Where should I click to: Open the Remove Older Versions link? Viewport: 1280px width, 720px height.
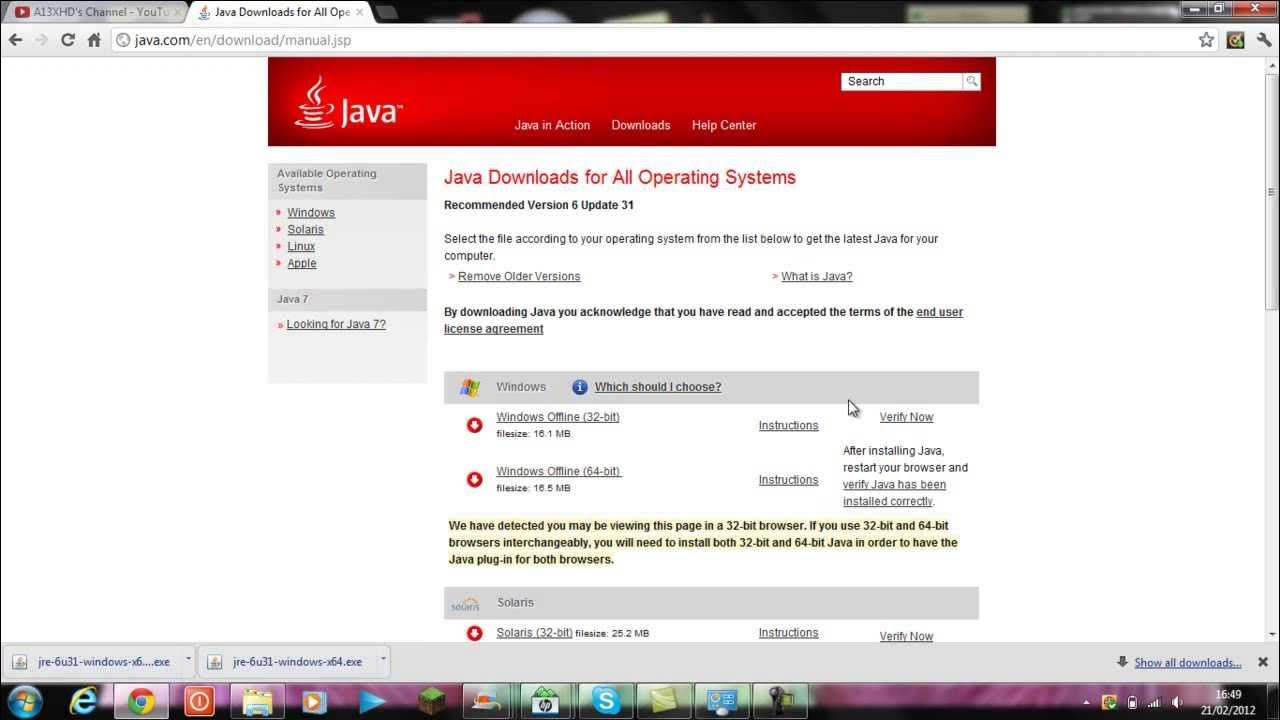519,276
